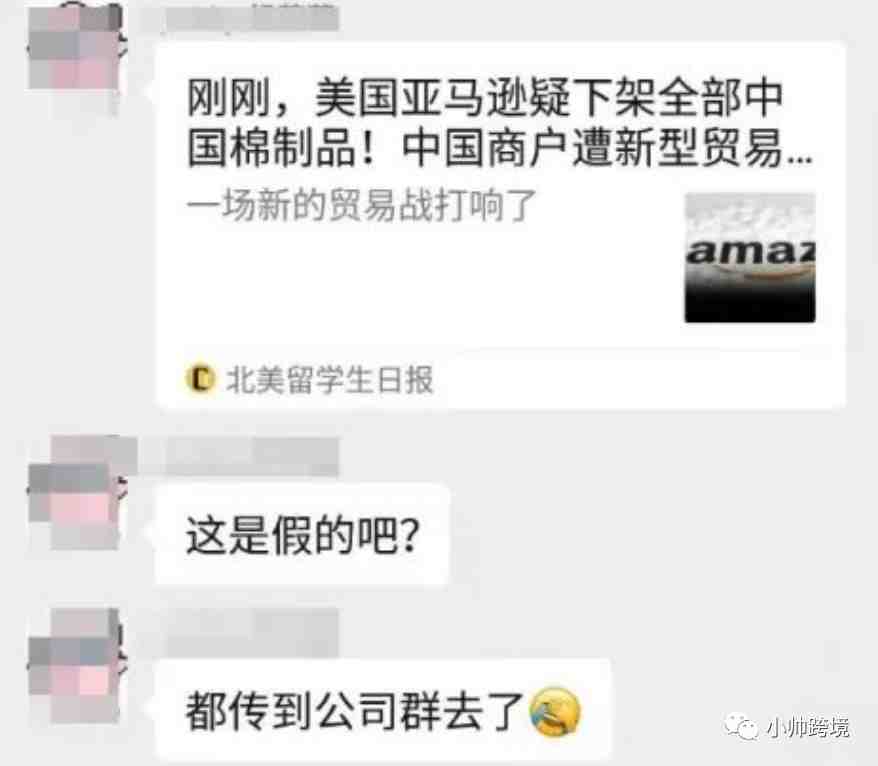Click the question mark ending 这是假的吧?

(411, 535)
